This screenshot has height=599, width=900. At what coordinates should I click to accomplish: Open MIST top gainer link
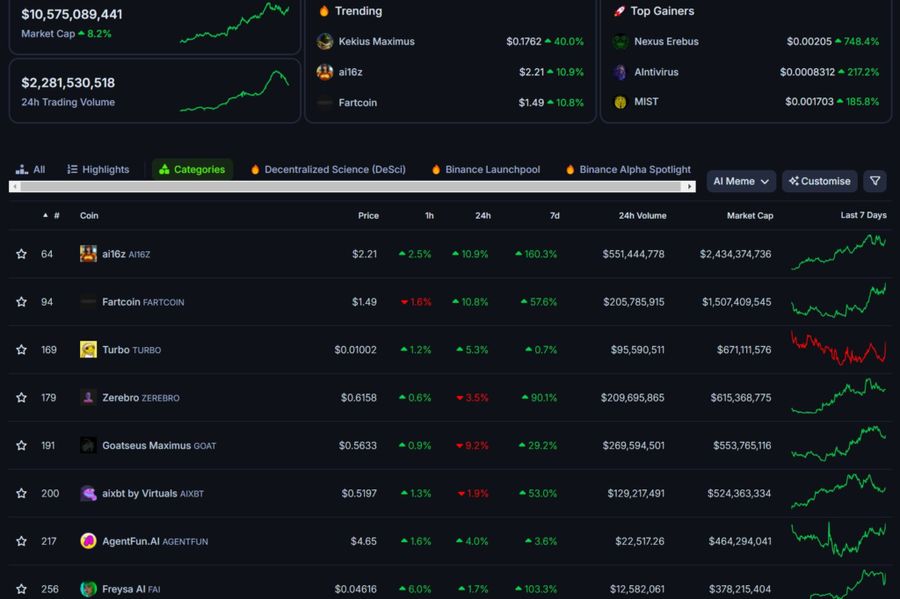click(646, 102)
